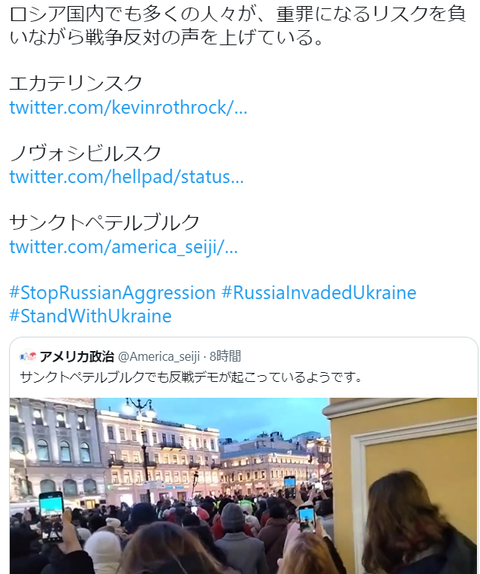Open the twitter.com/hellpad/status link

tap(126, 177)
